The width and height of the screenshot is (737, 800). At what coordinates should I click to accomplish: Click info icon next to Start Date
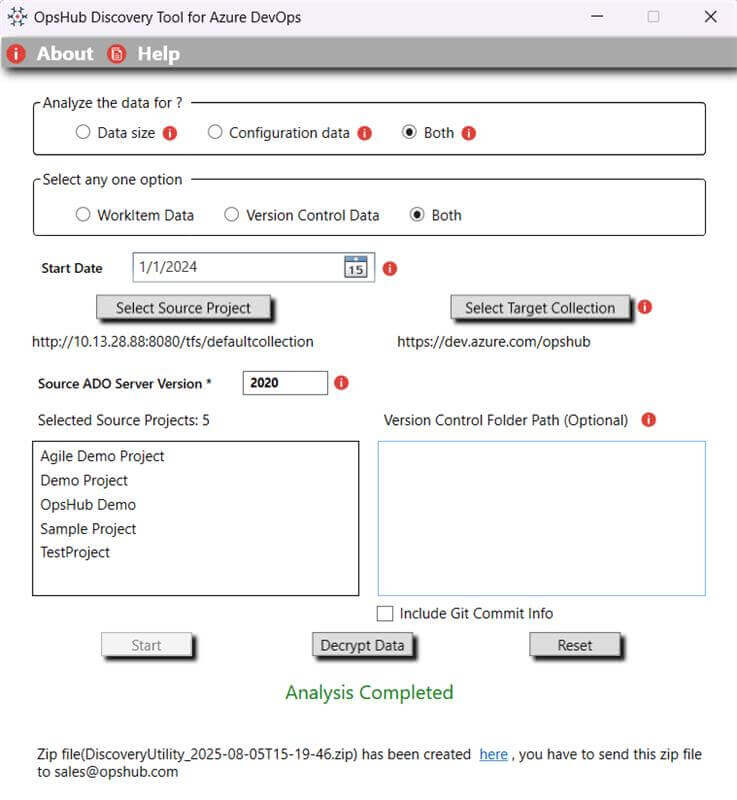(x=390, y=268)
